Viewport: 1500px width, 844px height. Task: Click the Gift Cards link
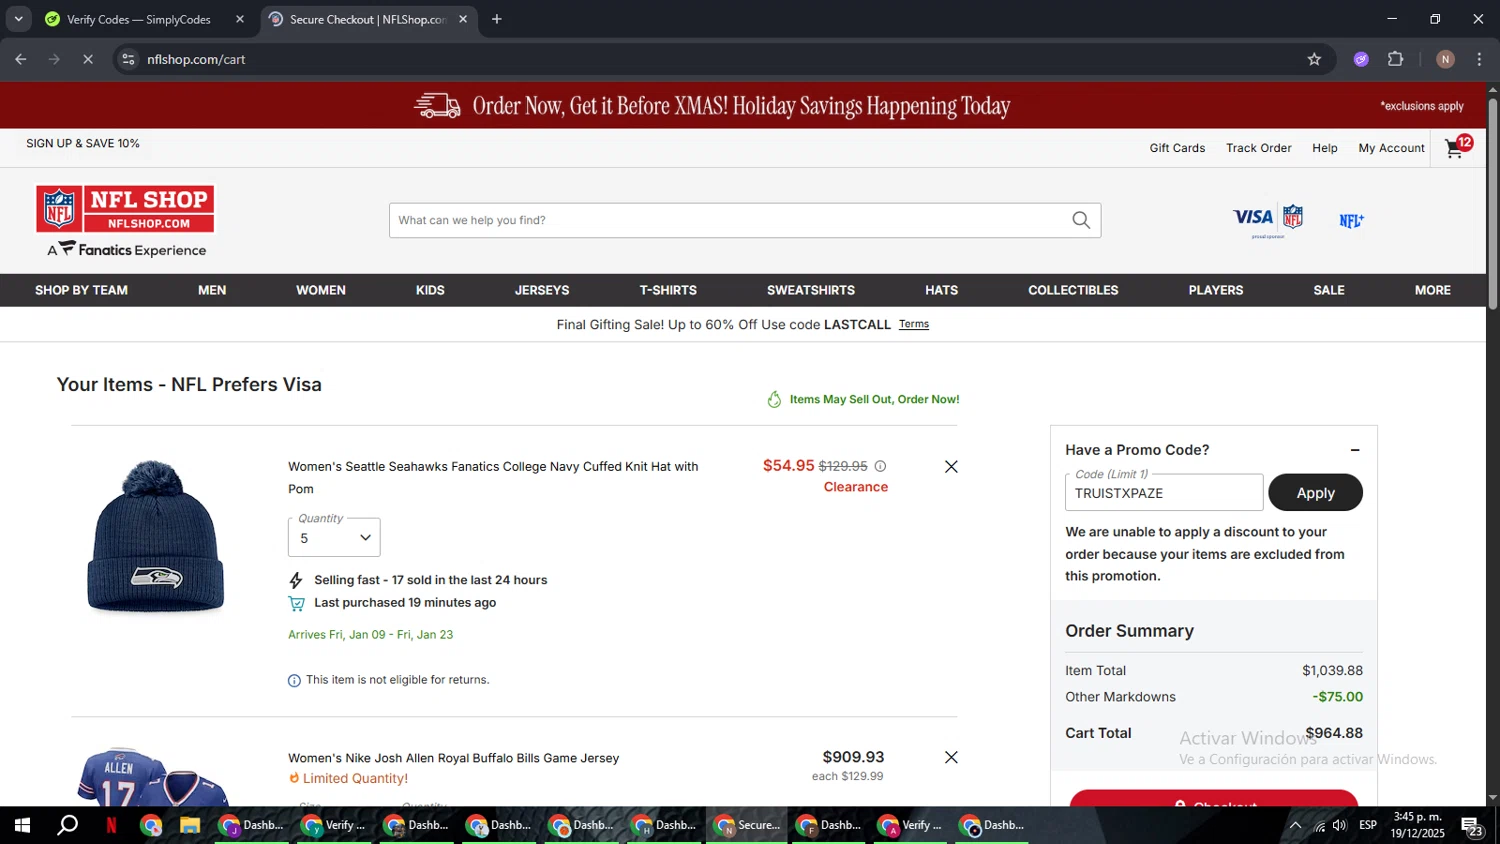coord(1177,148)
